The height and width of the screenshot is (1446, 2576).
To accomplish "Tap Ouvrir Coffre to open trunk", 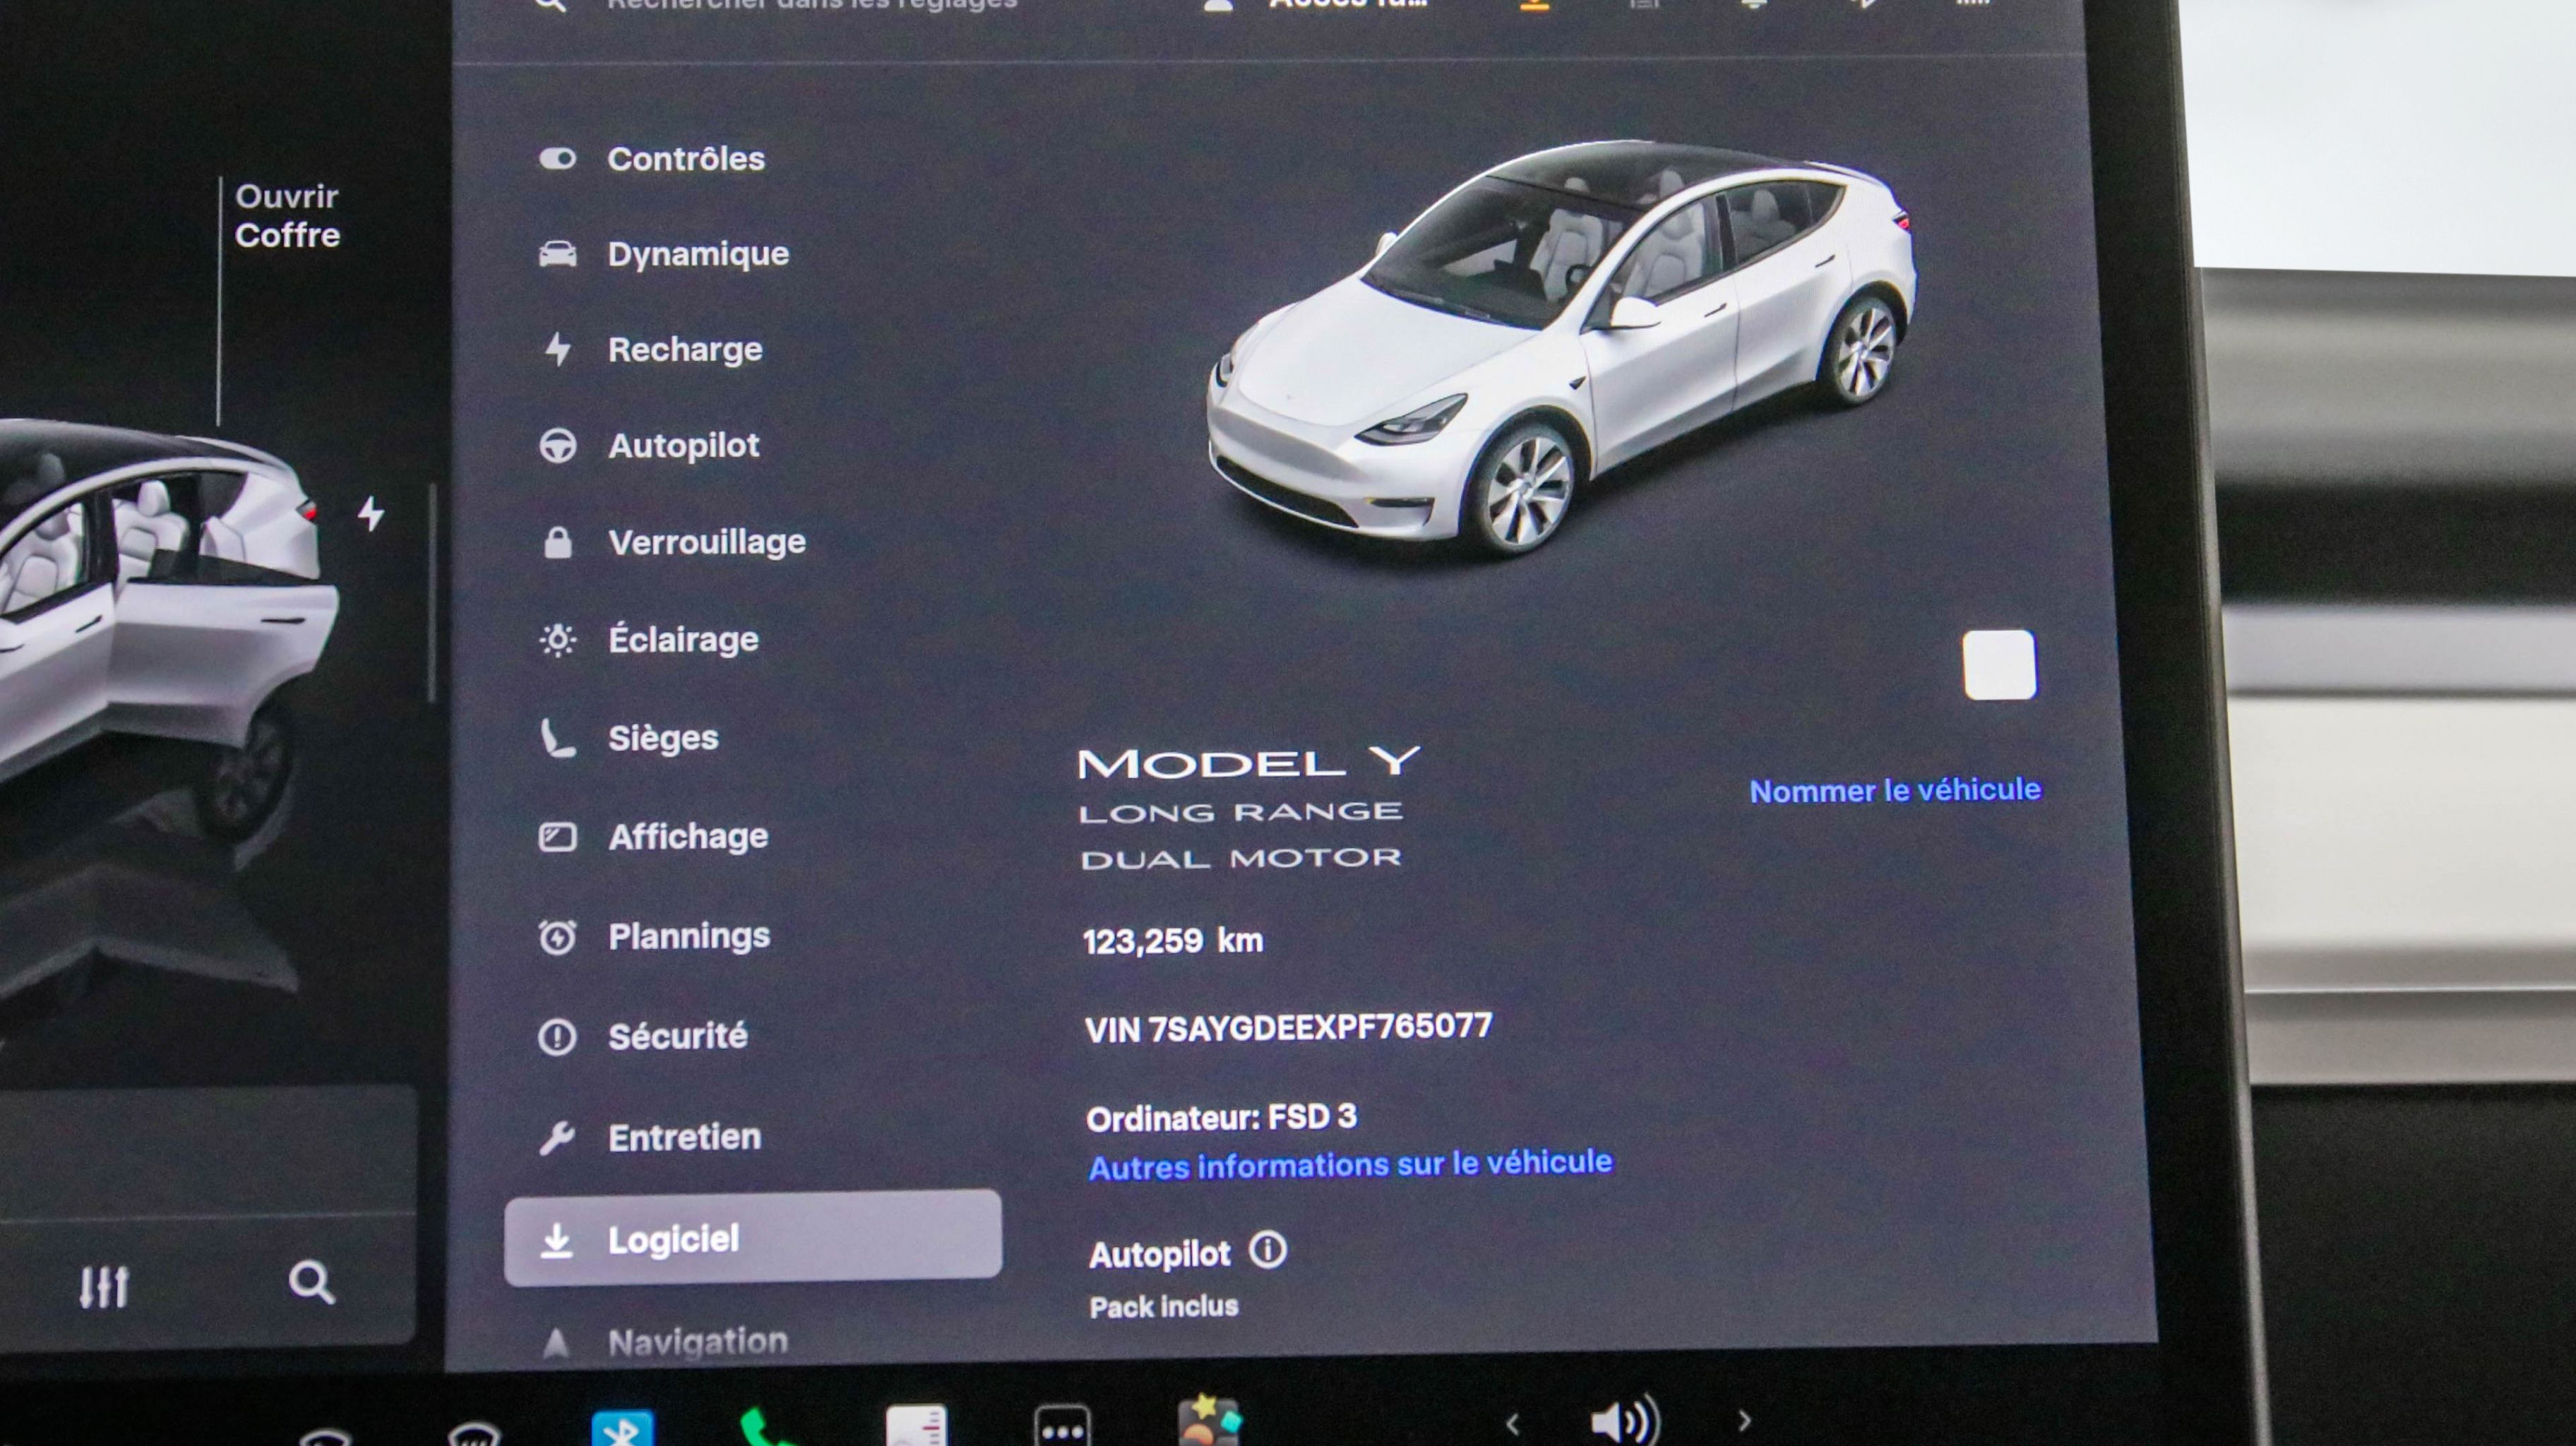I will [287, 216].
